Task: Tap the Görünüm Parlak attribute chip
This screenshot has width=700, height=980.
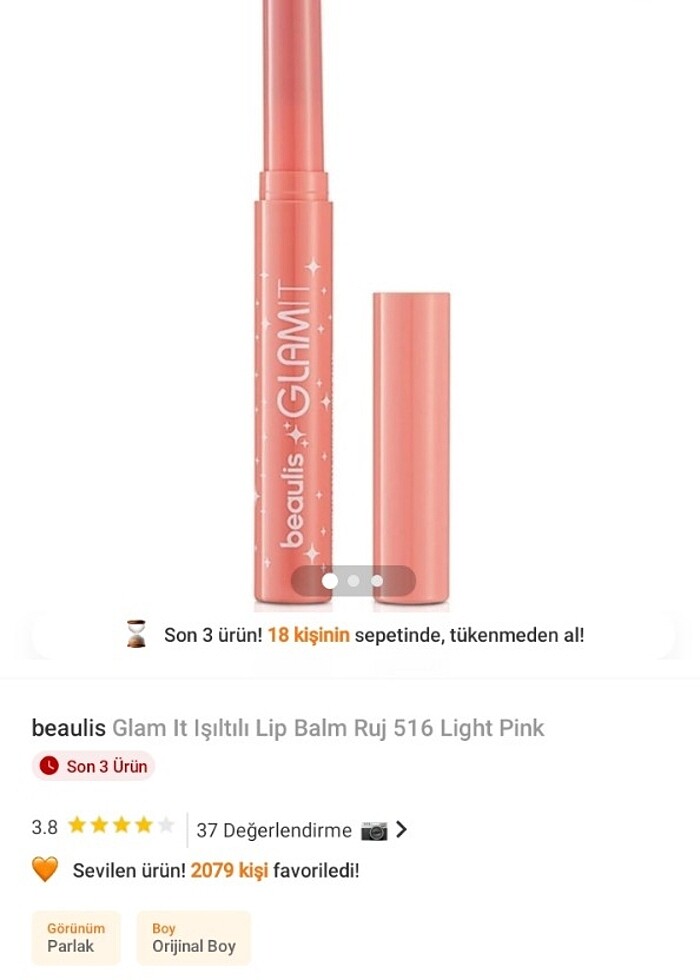Action: tap(76, 938)
